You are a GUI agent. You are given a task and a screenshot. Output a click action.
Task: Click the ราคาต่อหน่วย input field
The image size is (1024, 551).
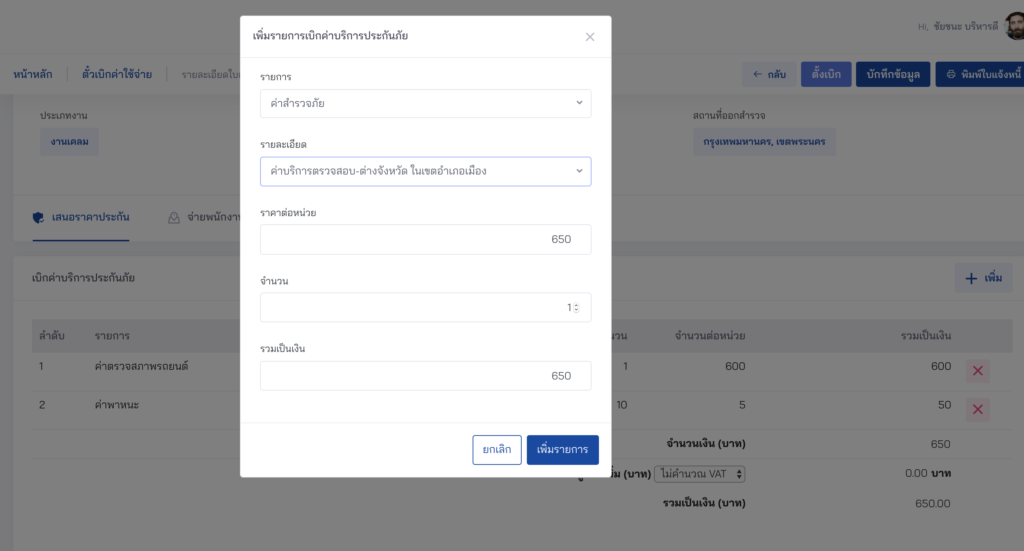(x=425, y=240)
